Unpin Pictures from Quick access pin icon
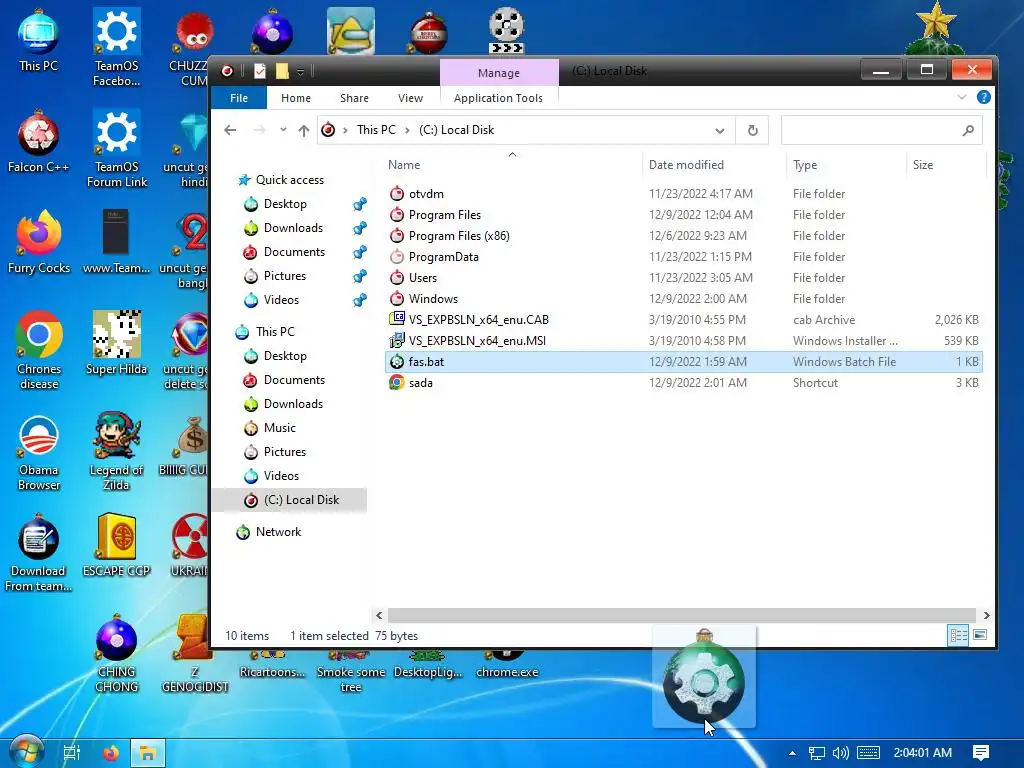This screenshot has width=1024, height=768. pos(359,276)
